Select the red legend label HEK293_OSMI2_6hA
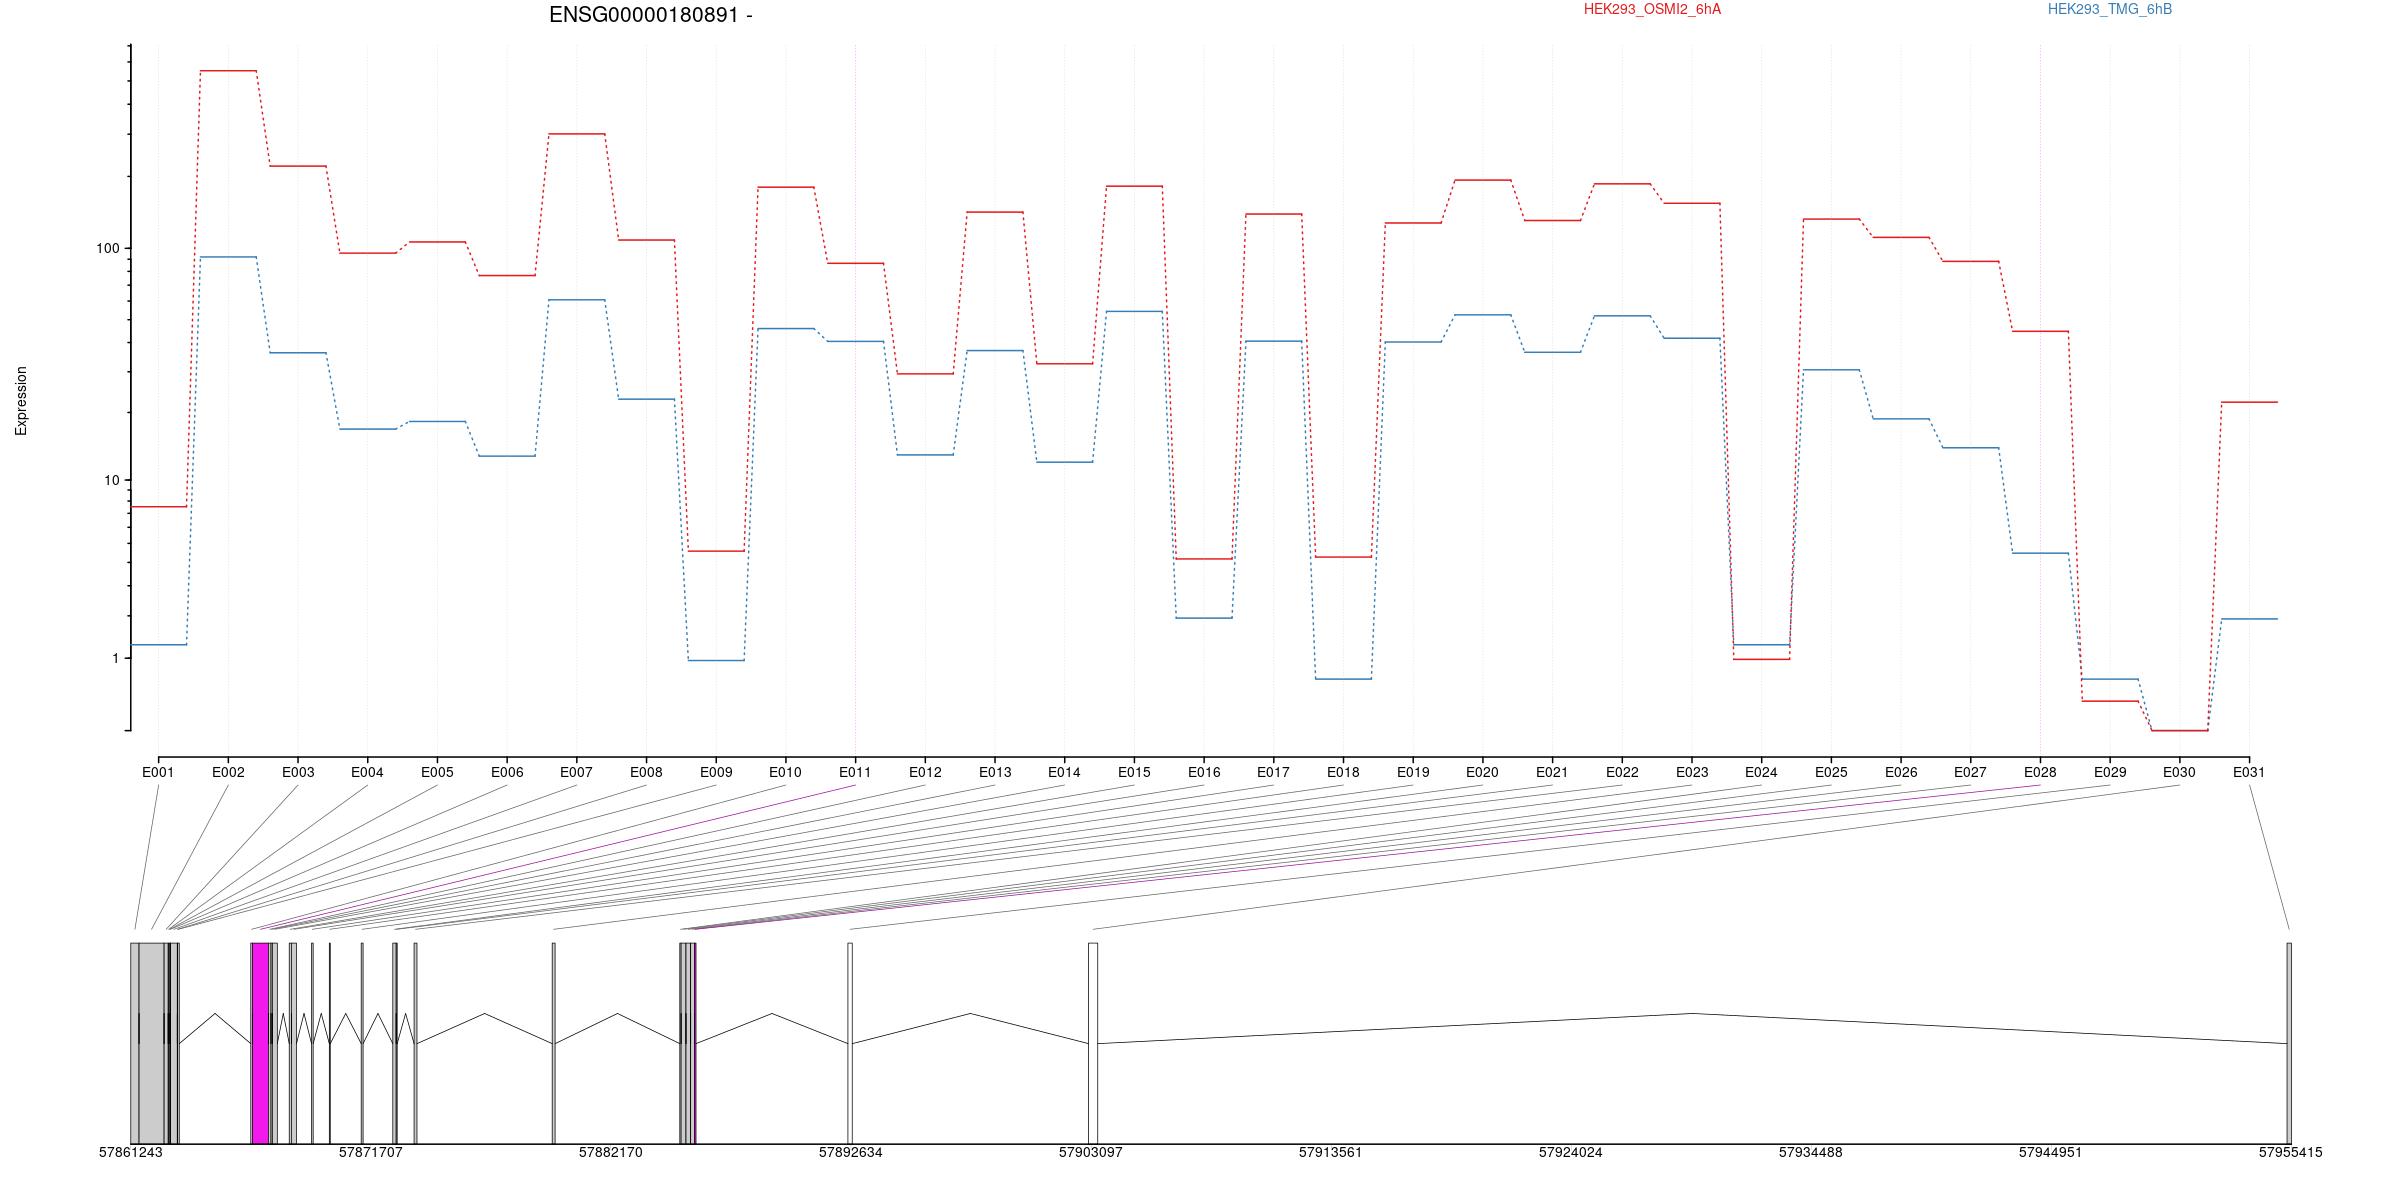This screenshot has width=2400, height=1200. click(x=1652, y=9)
